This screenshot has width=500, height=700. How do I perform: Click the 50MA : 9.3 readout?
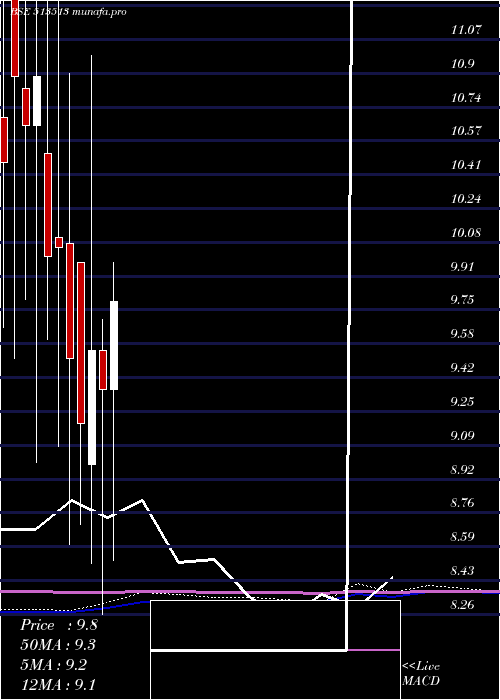58,645
